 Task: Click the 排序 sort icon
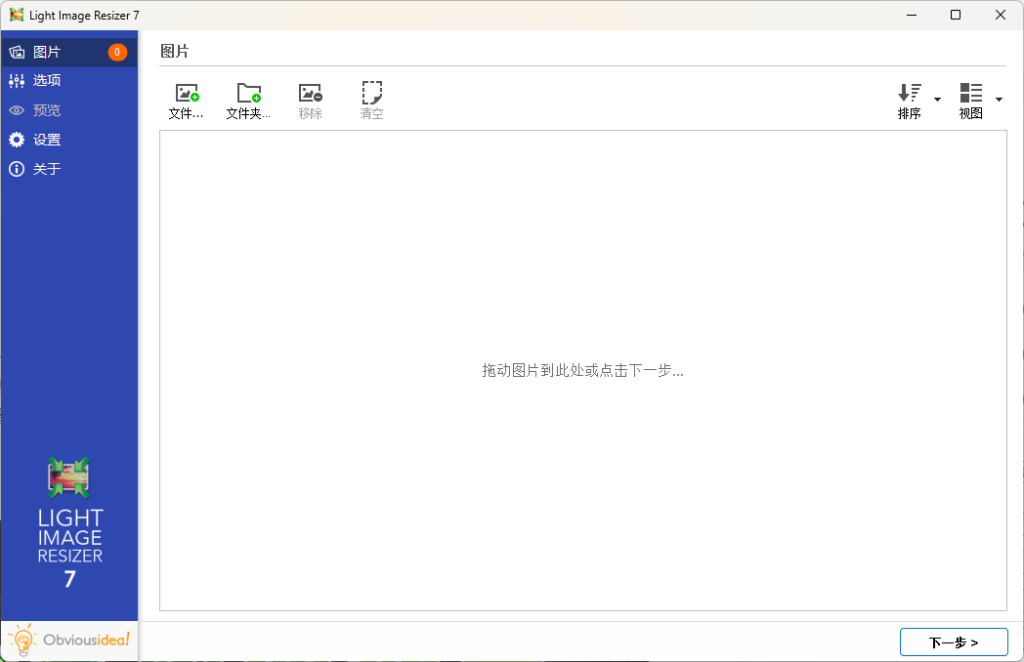(910, 92)
